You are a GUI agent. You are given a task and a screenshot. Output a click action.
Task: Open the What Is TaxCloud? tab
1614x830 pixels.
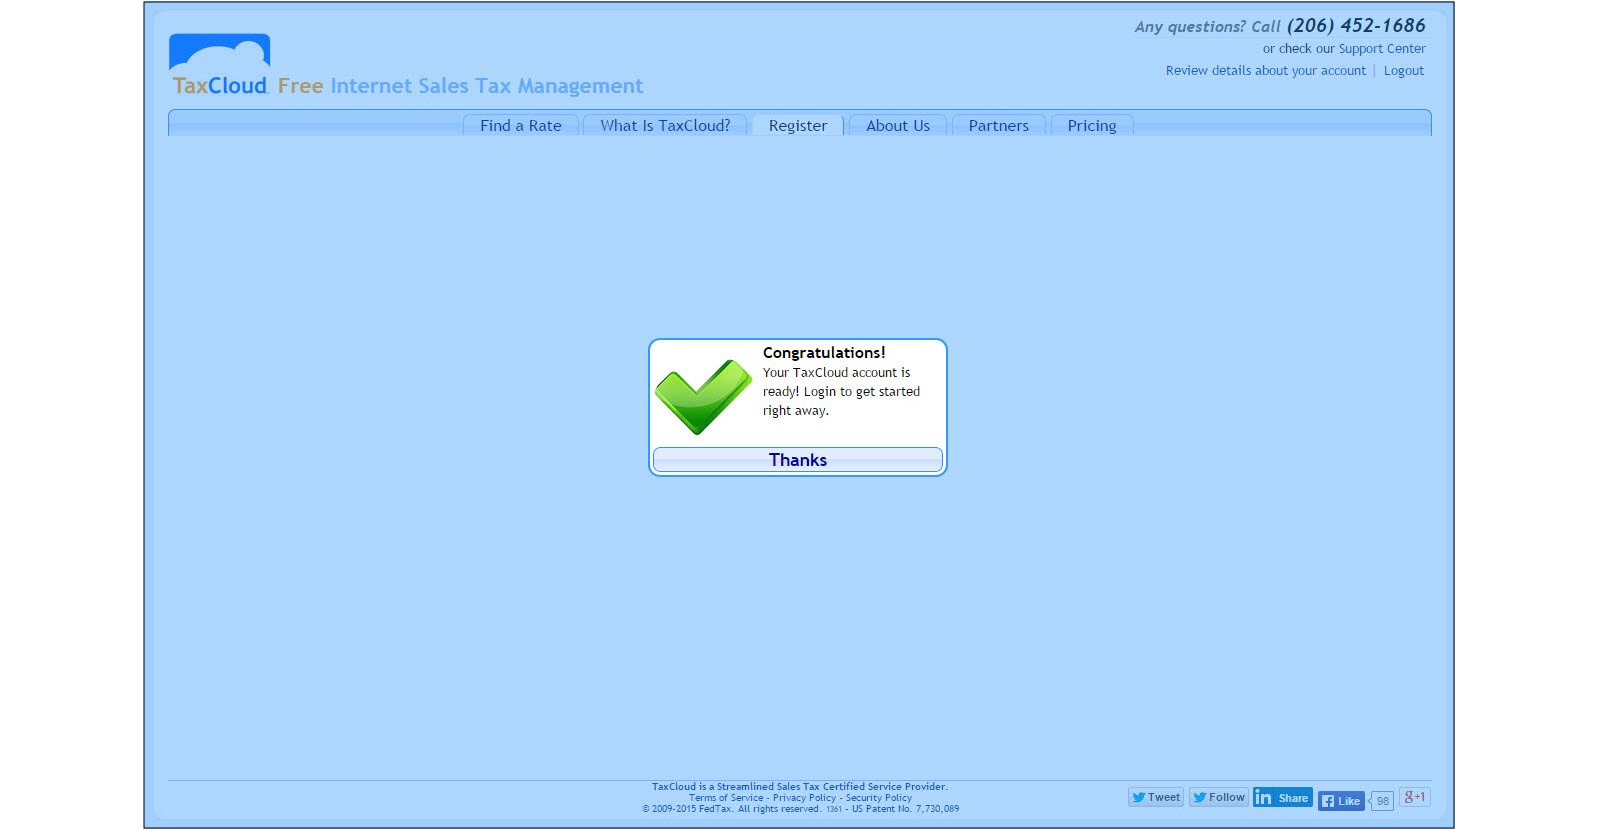click(665, 125)
